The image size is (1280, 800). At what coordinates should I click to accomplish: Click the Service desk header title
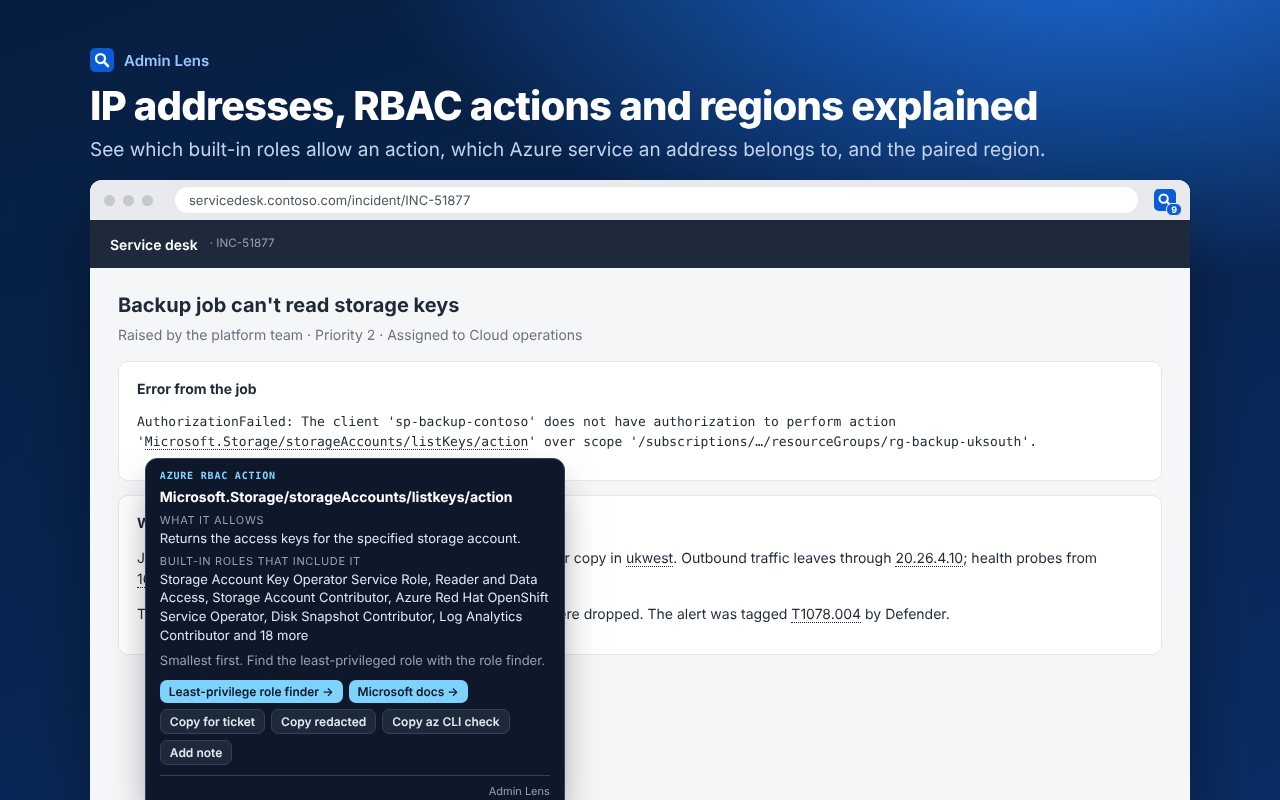(x=154, y=245)
